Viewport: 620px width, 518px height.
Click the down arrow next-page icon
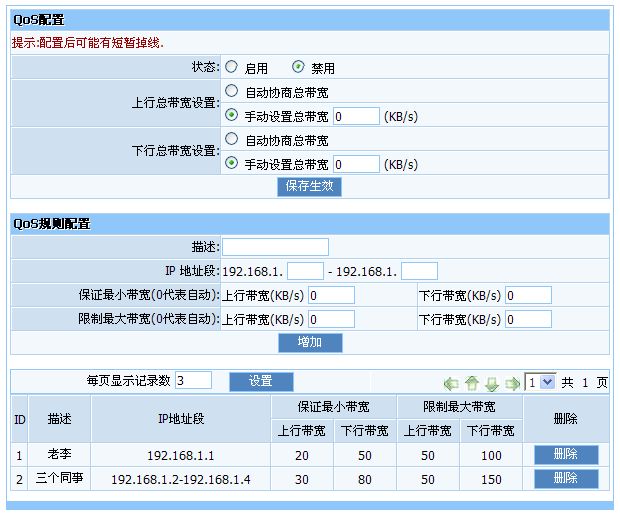click(x=492, y=383)
